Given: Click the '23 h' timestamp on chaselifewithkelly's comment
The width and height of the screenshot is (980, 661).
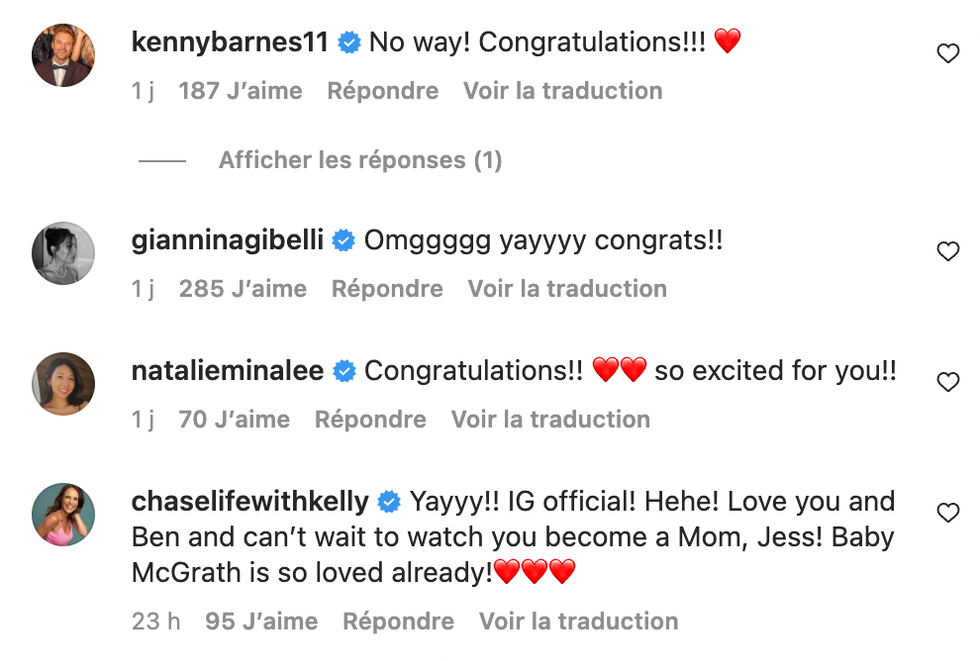Looking at the screenshot, I should pyautogui.click(x=157, y=621).
